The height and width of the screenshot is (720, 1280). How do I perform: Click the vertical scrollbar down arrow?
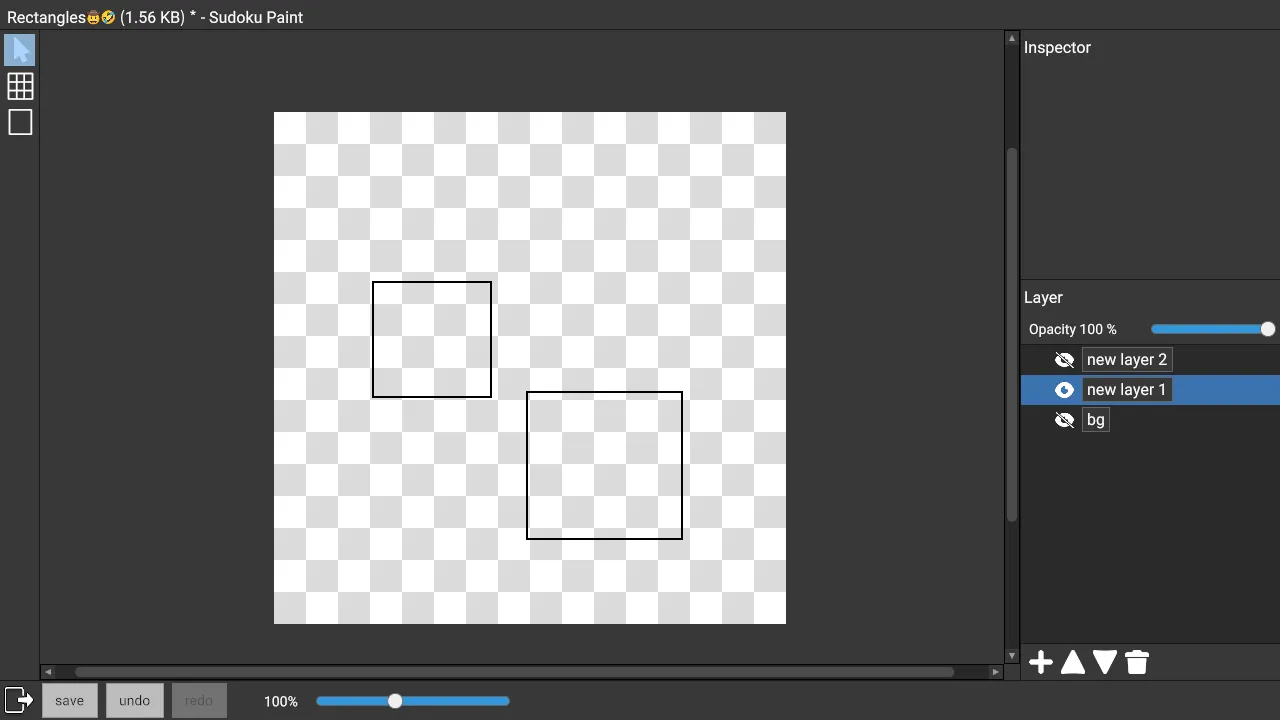(x=1012, y=656)
